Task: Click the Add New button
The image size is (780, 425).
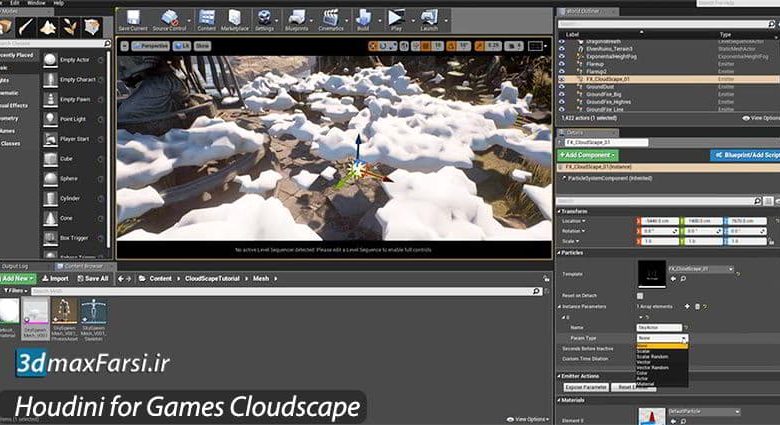Action: coord(17,279)
